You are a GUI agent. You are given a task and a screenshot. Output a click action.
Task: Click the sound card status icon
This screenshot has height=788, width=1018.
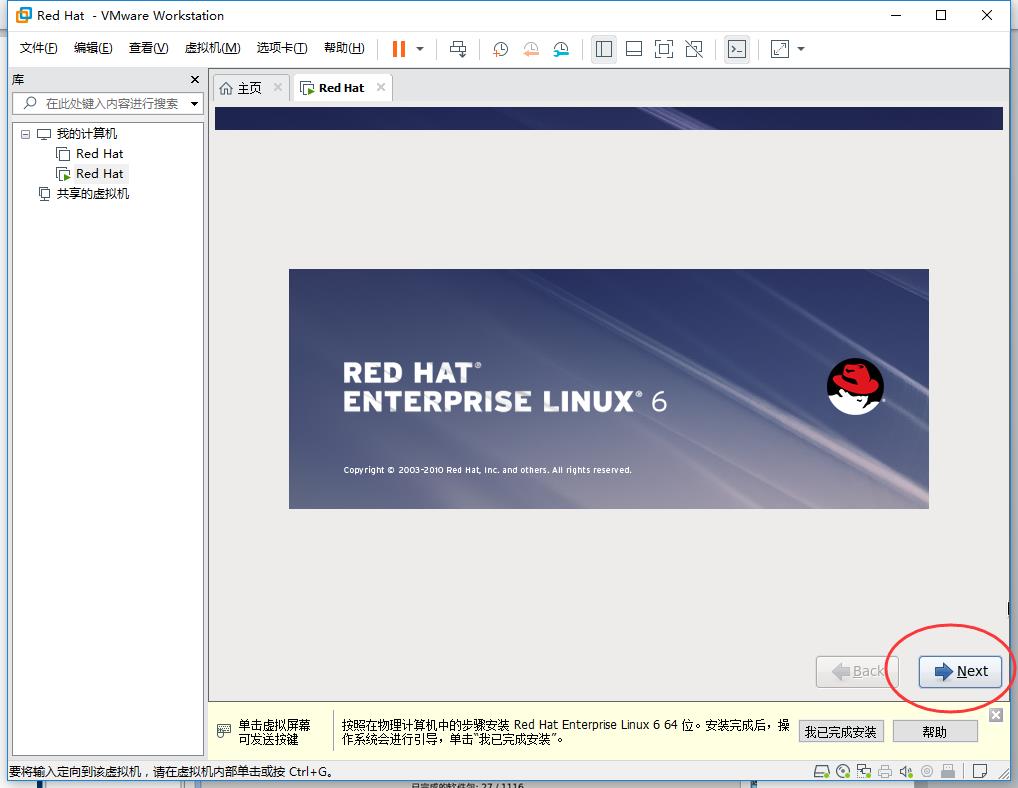pos(906,771)
